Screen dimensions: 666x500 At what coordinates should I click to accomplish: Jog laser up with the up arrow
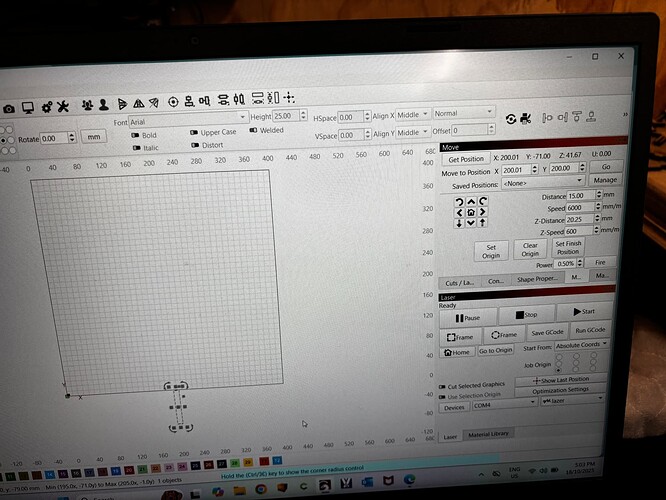click(471, 201)
